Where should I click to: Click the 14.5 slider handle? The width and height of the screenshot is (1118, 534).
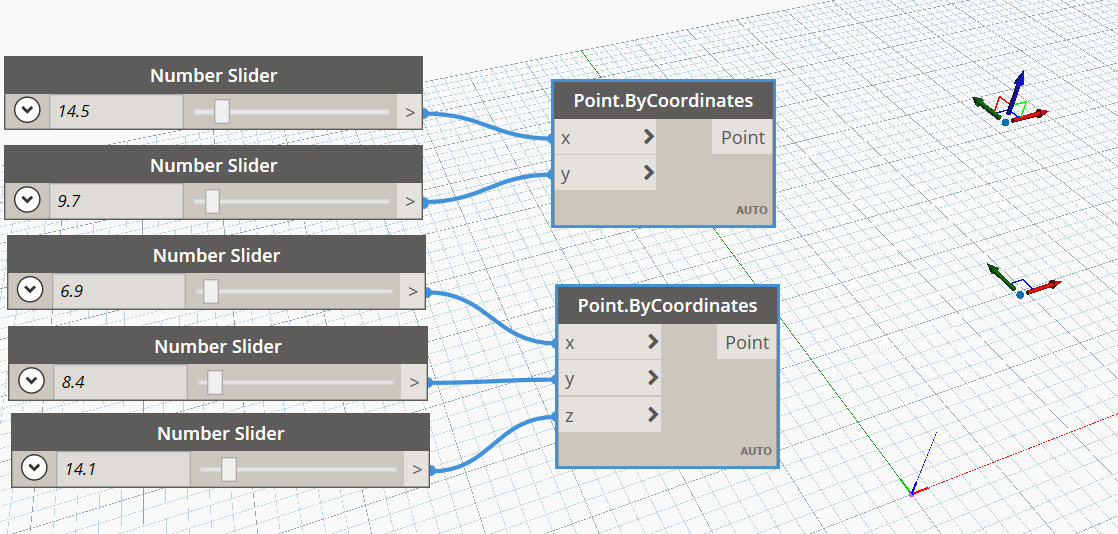pyautogui.click(x=222, y=111)
